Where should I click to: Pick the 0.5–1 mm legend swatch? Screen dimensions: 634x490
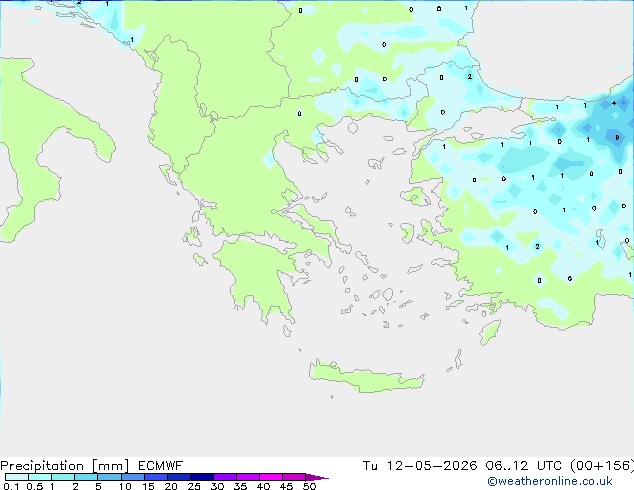40,477
